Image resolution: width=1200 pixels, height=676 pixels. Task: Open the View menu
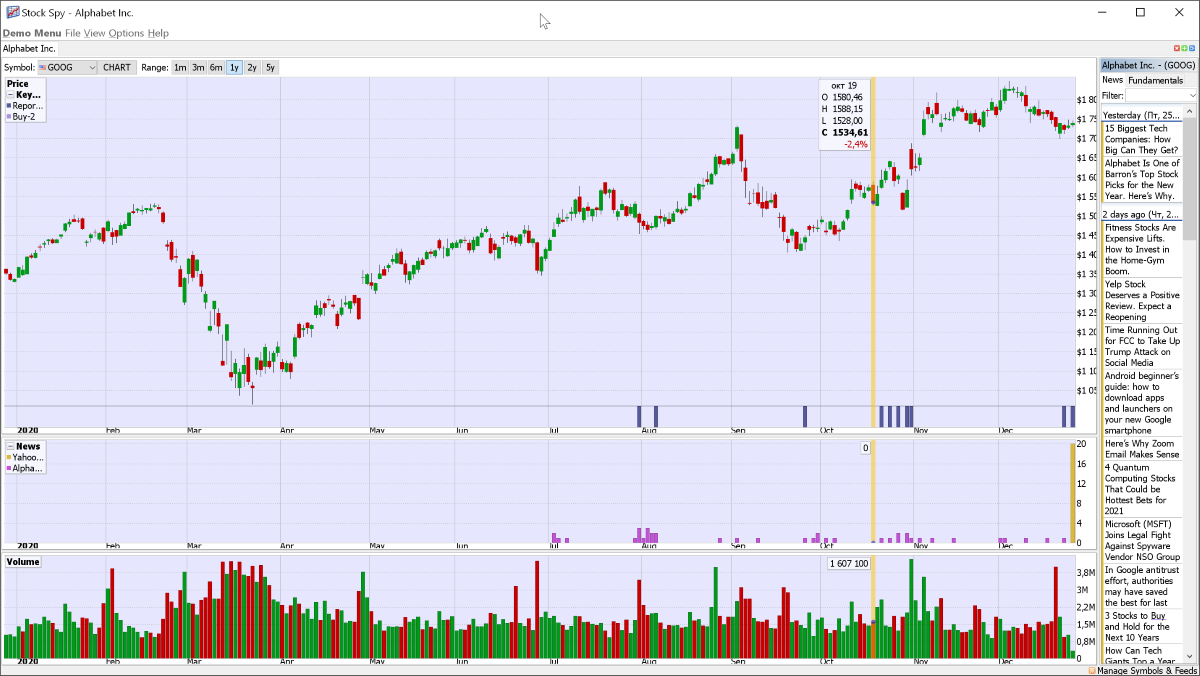[94, 33]
